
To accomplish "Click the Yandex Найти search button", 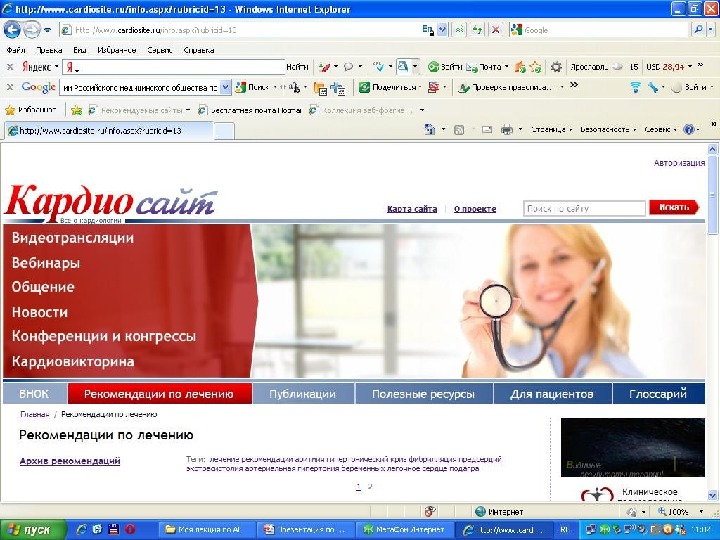I will coord(297,67).
